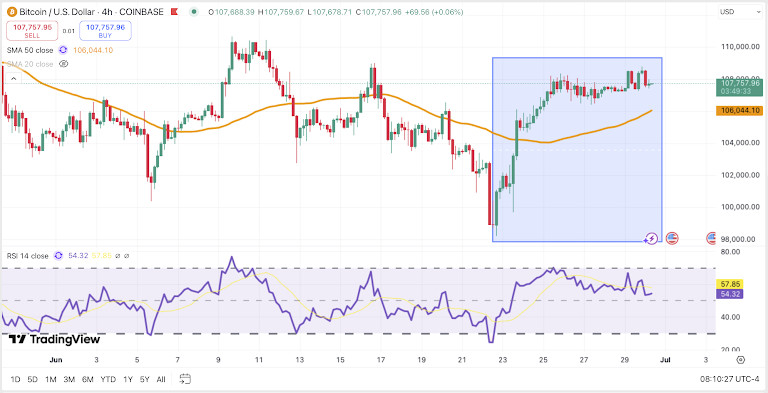Click the purple 54.32 label on RSI axis
The height and width of the screenshot is (393, 768).
coord(730,294)
